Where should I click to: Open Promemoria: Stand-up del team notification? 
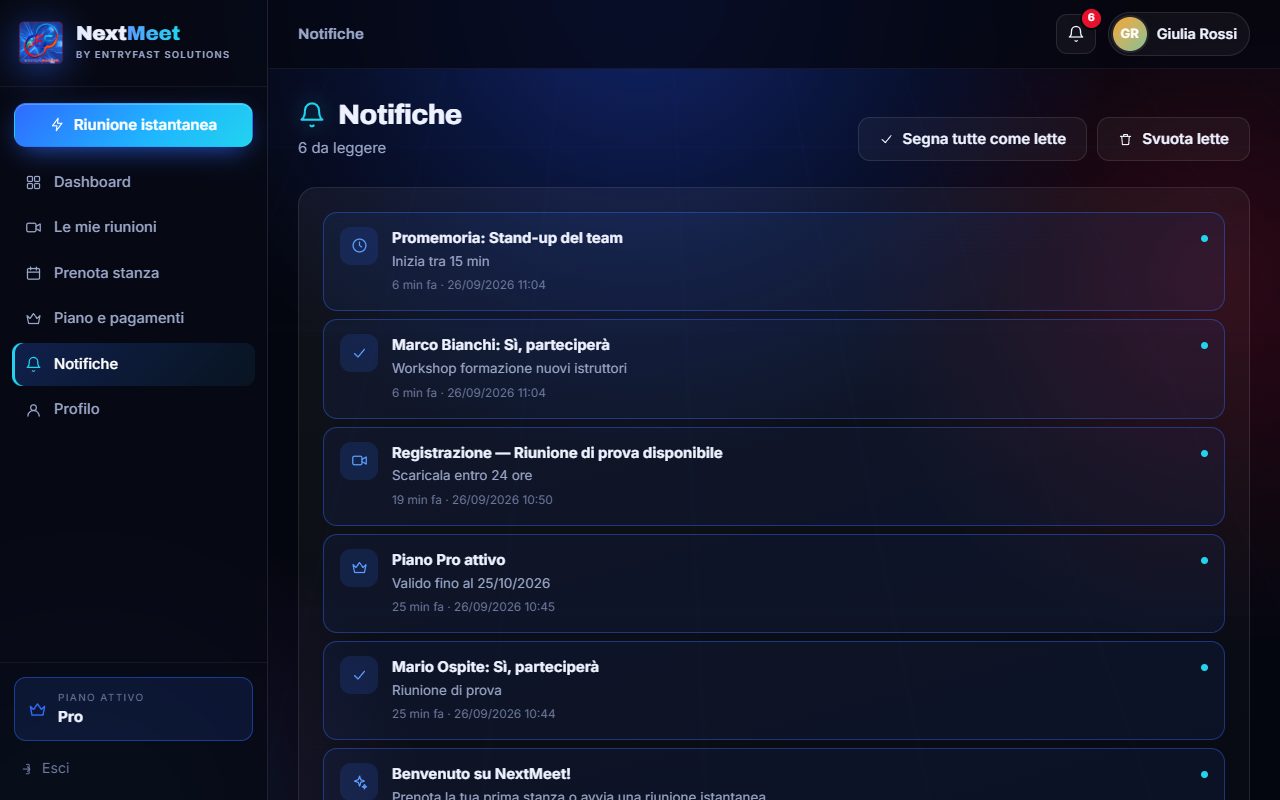click(x=773, y=261)
